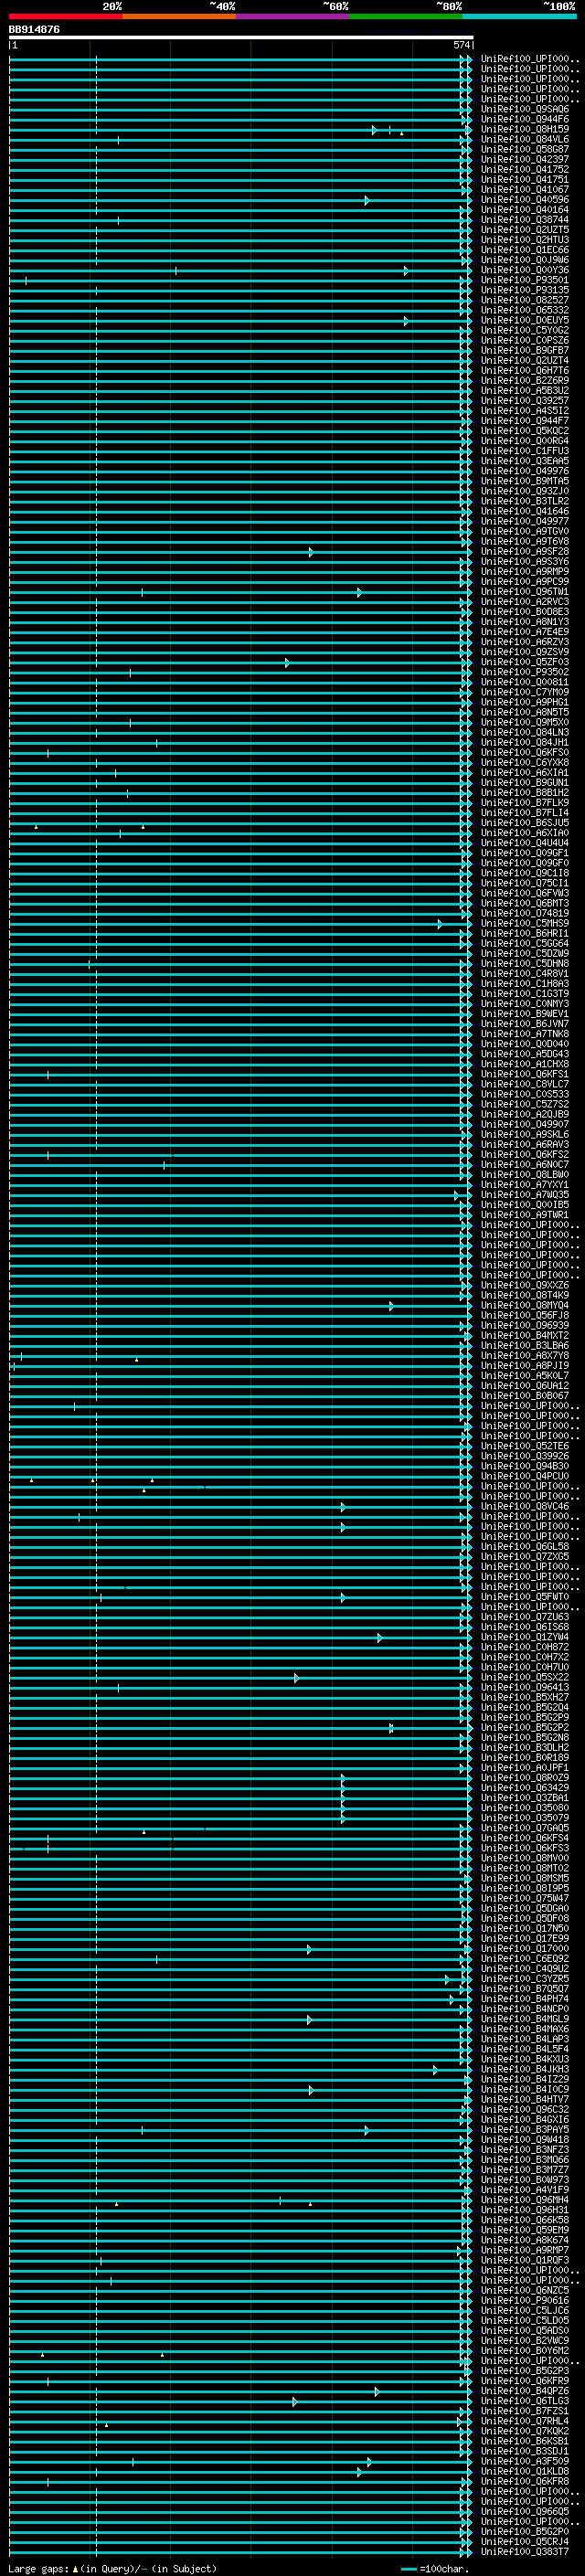Select the UniRef100_Q38744 label
The width and height of the screenshot is (585, 2576).
525,220
